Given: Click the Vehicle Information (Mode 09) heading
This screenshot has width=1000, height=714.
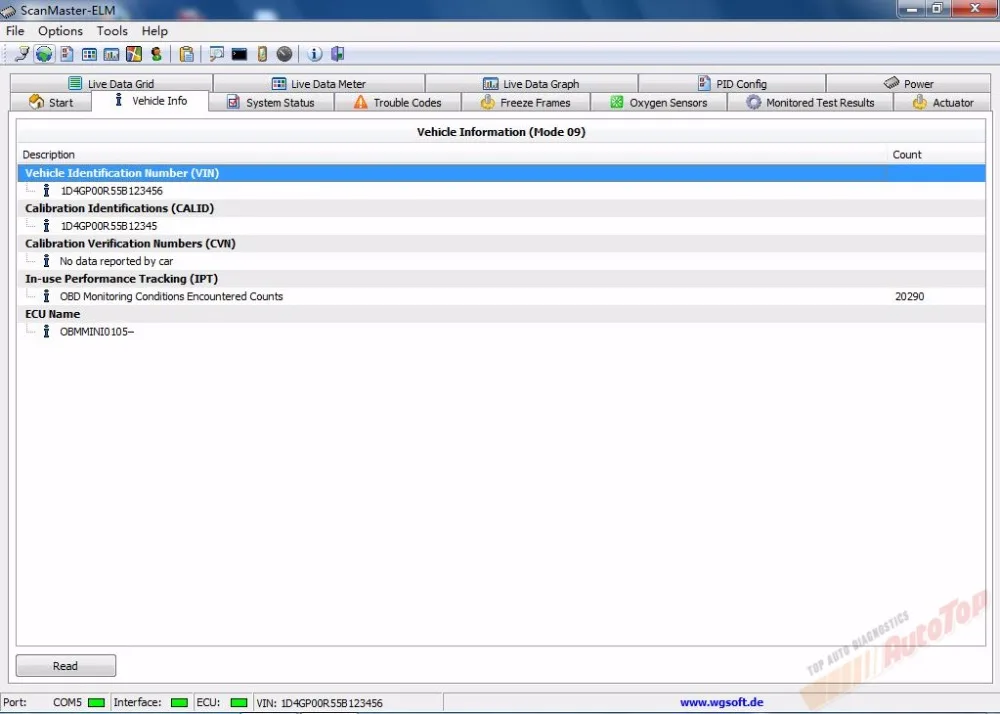Looking at the screenshot, I should (501, 132).
